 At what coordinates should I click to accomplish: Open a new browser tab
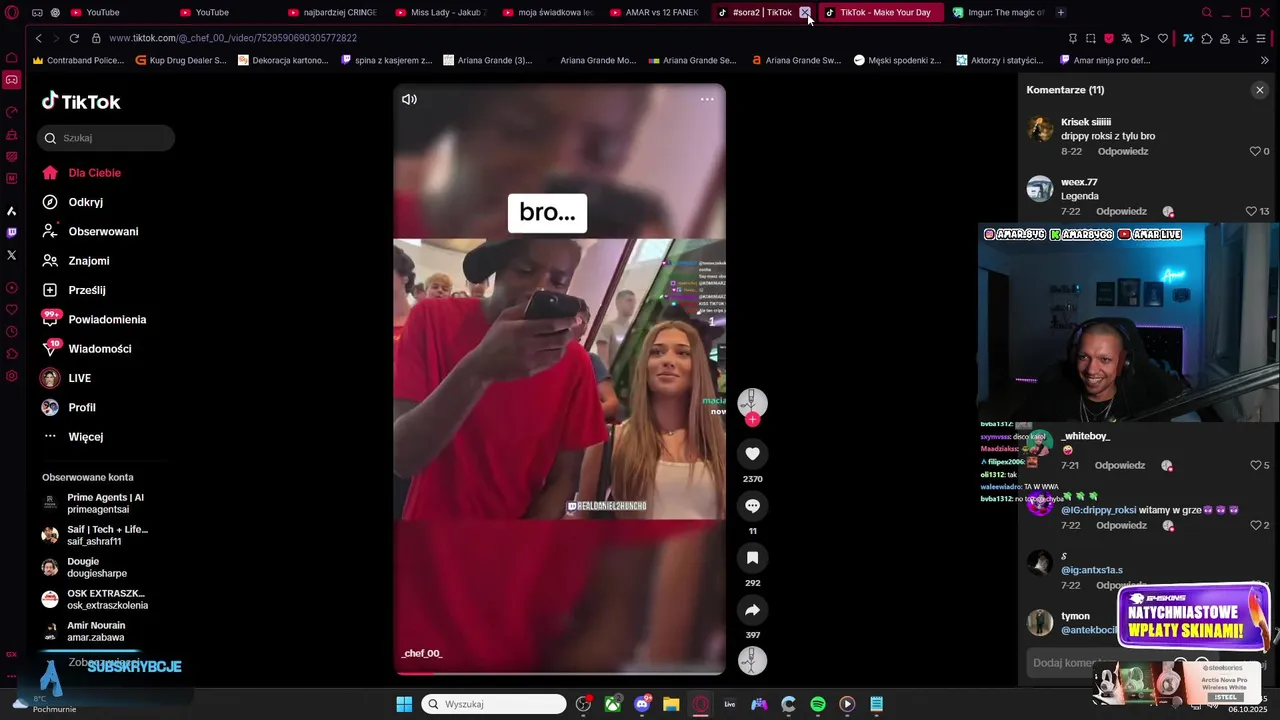[1061, 12]
